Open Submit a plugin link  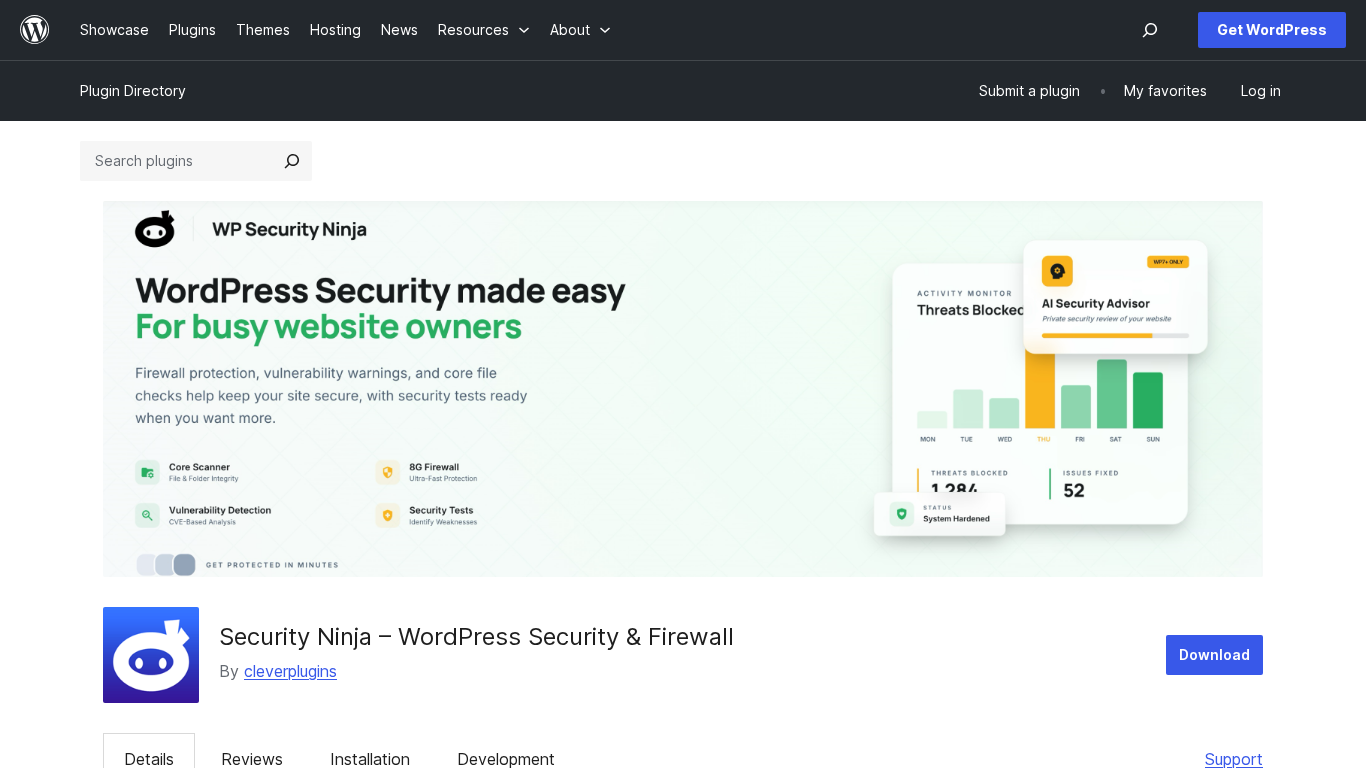tap(1029, 91)
